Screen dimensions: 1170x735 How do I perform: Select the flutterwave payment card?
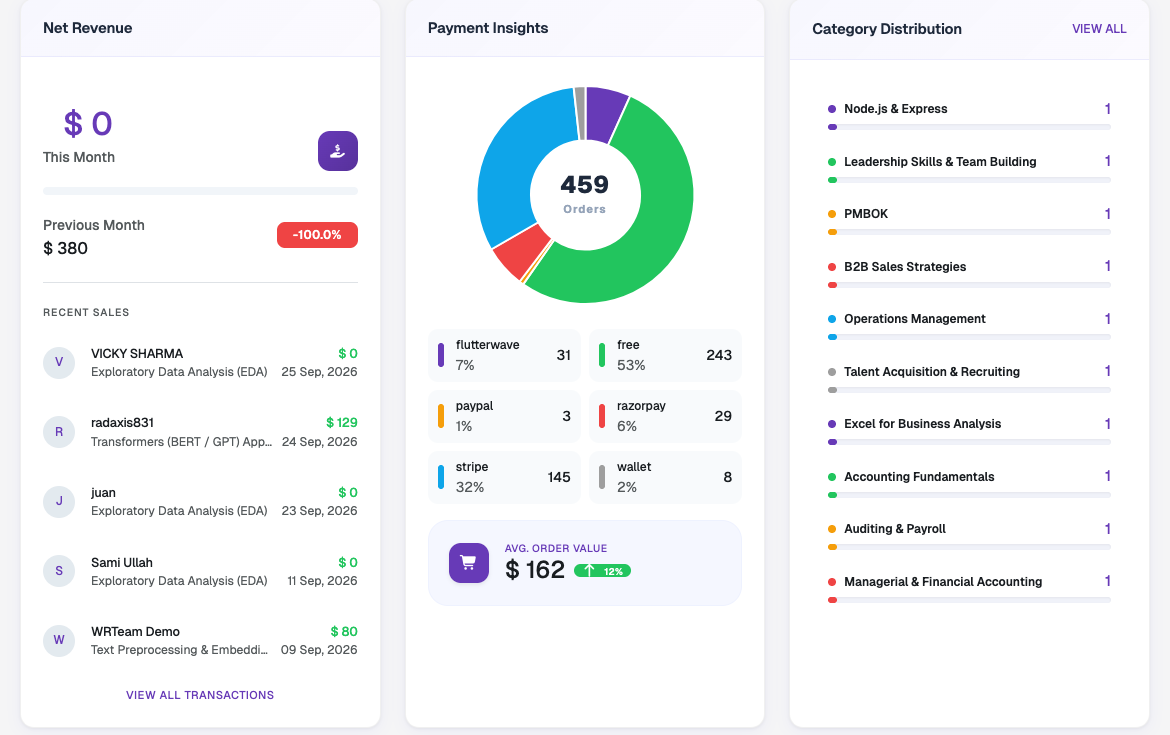(x=504, y=355)
